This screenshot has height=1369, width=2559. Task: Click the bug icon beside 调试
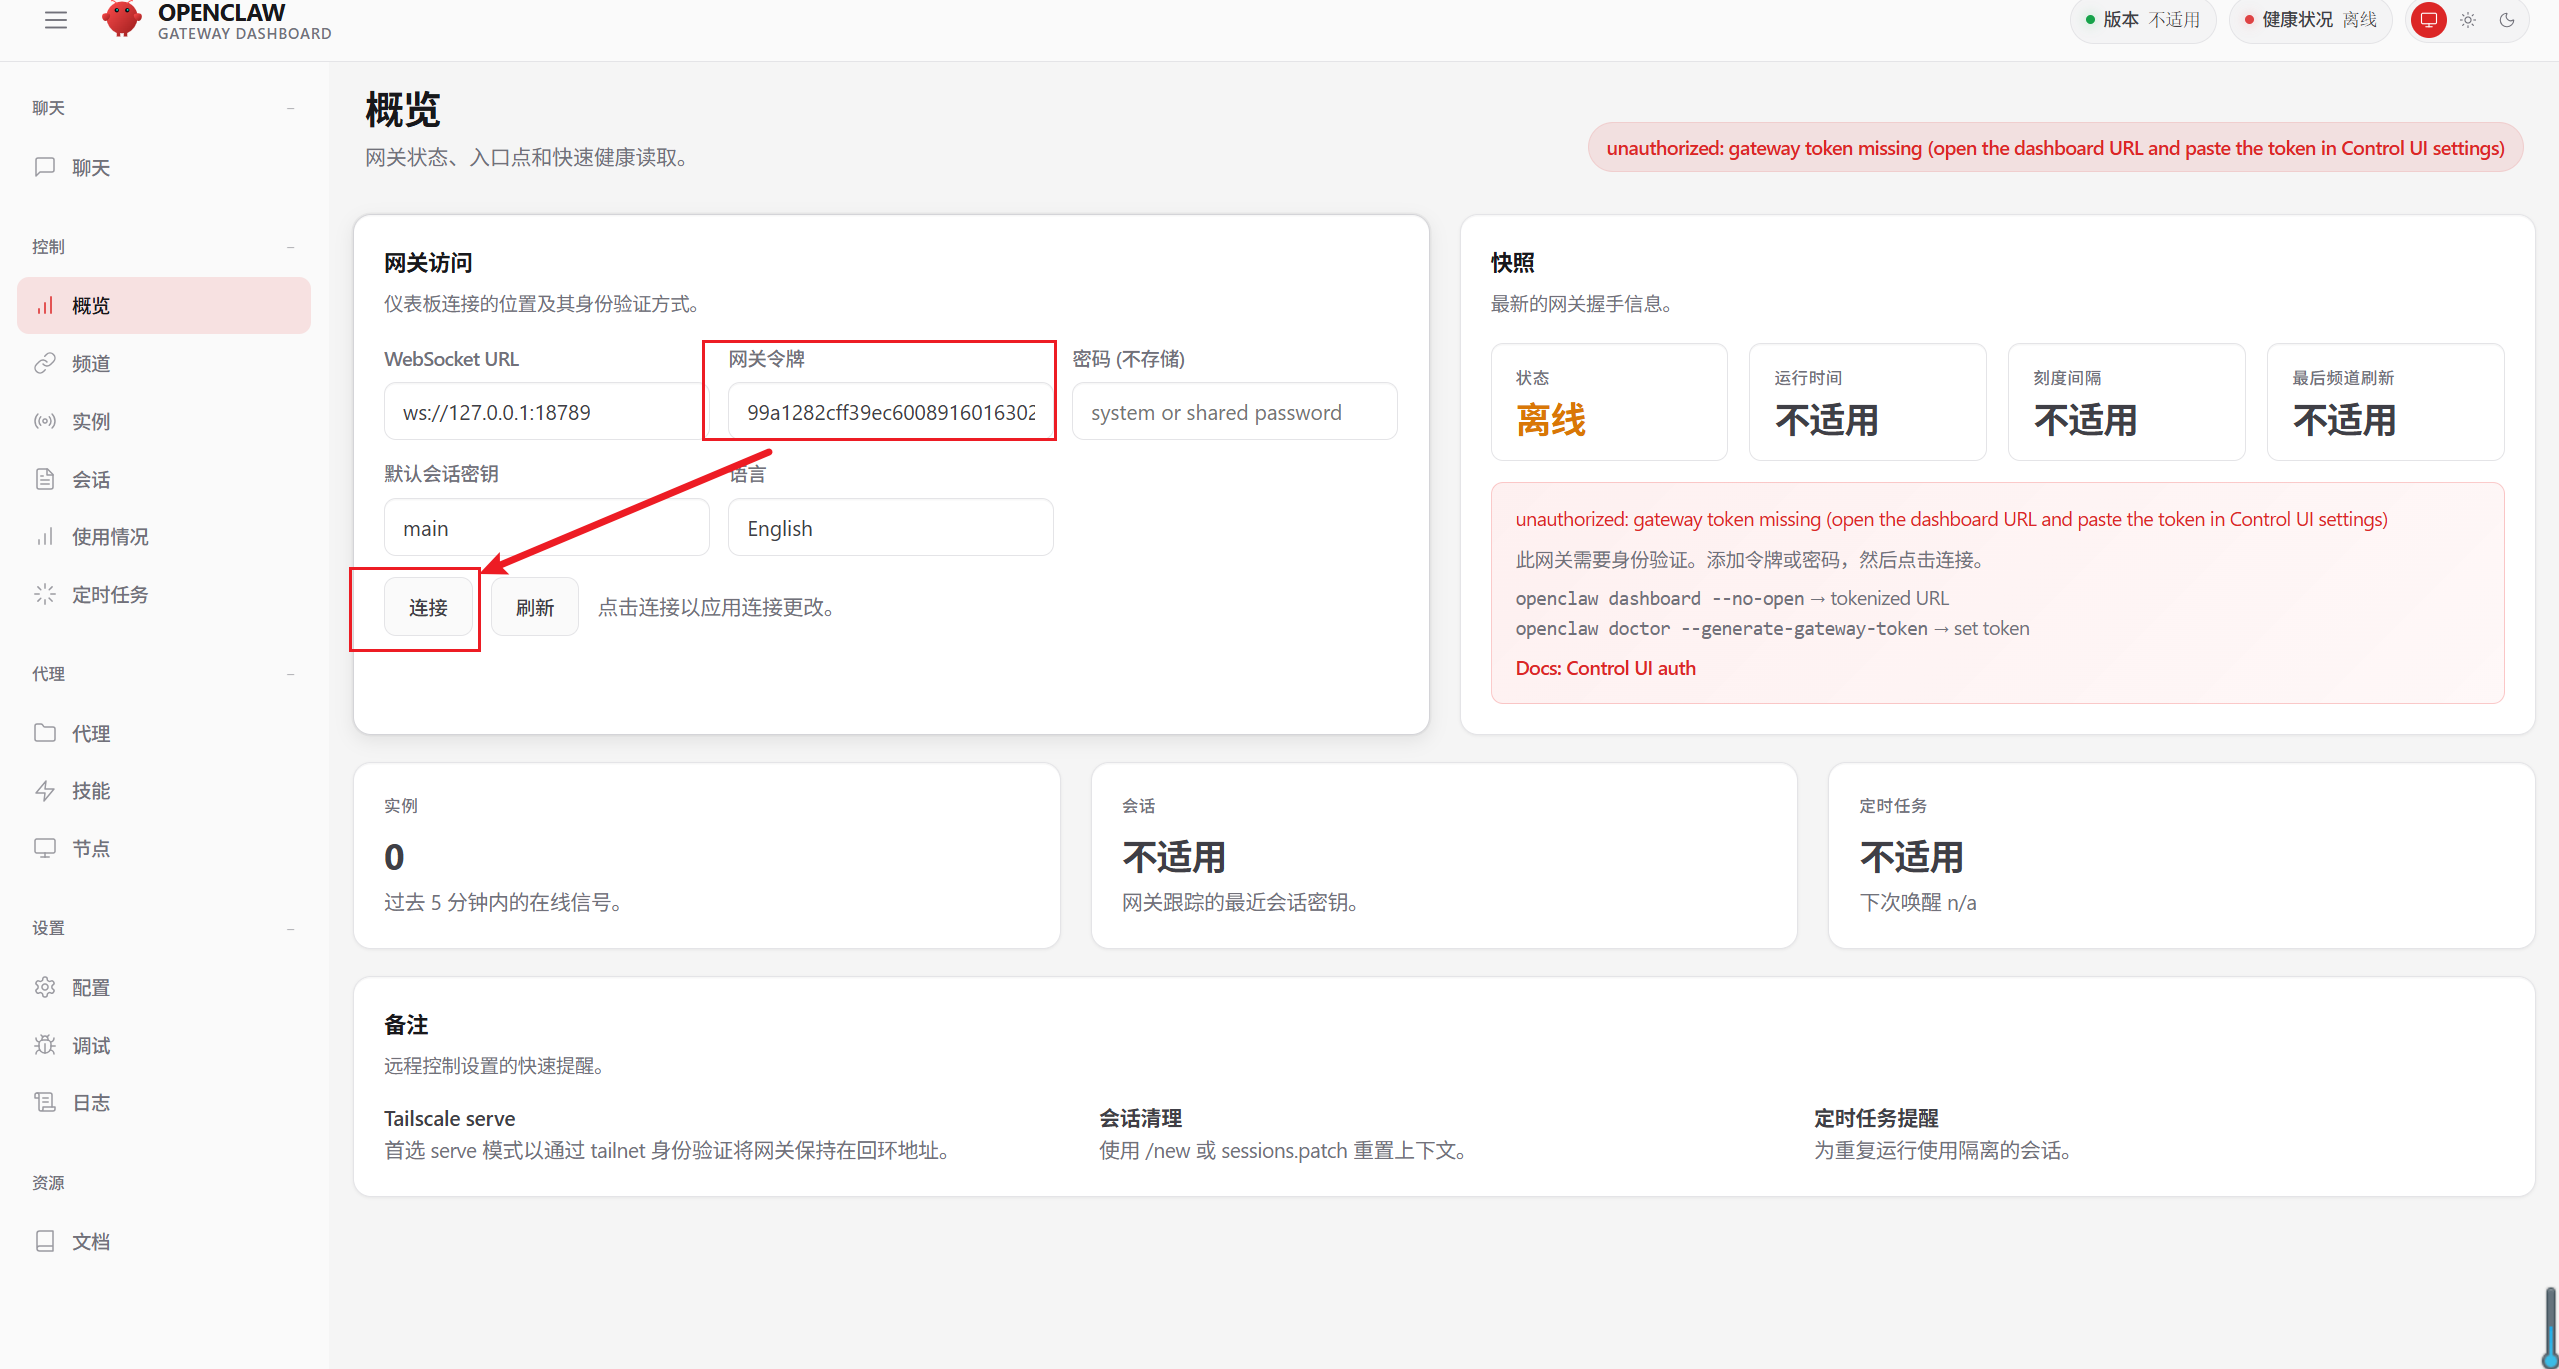45,1045
